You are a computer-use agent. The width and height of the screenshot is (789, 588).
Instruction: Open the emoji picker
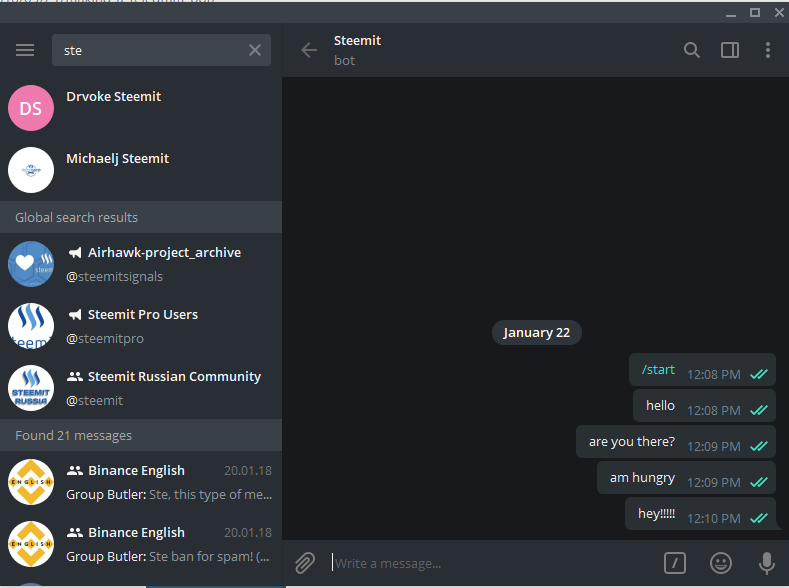pos(721,563)
